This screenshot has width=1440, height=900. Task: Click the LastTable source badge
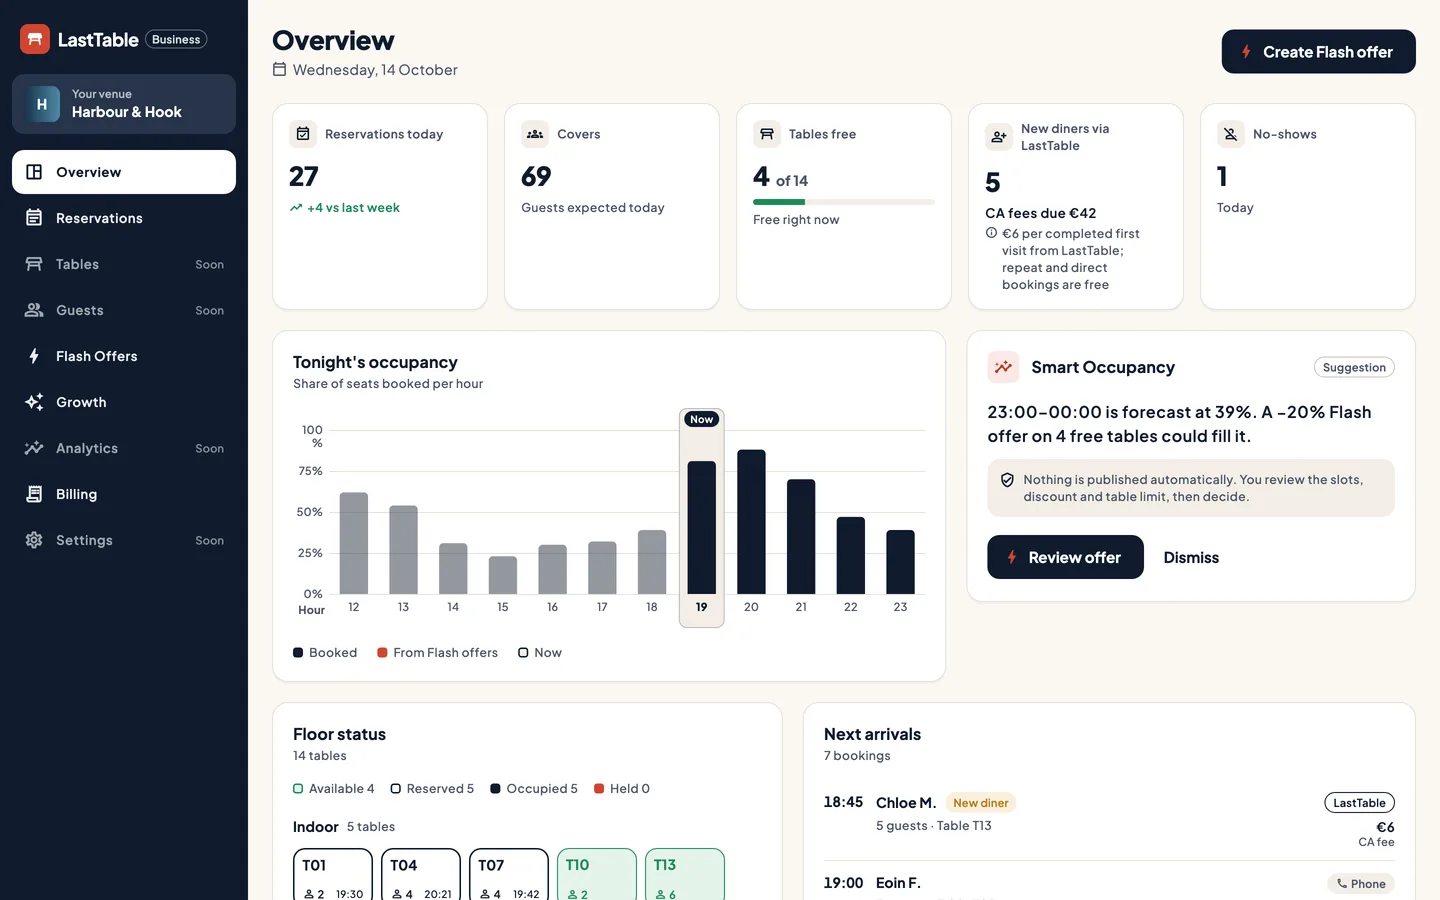pyautogui.click(x=1359, y=803)
